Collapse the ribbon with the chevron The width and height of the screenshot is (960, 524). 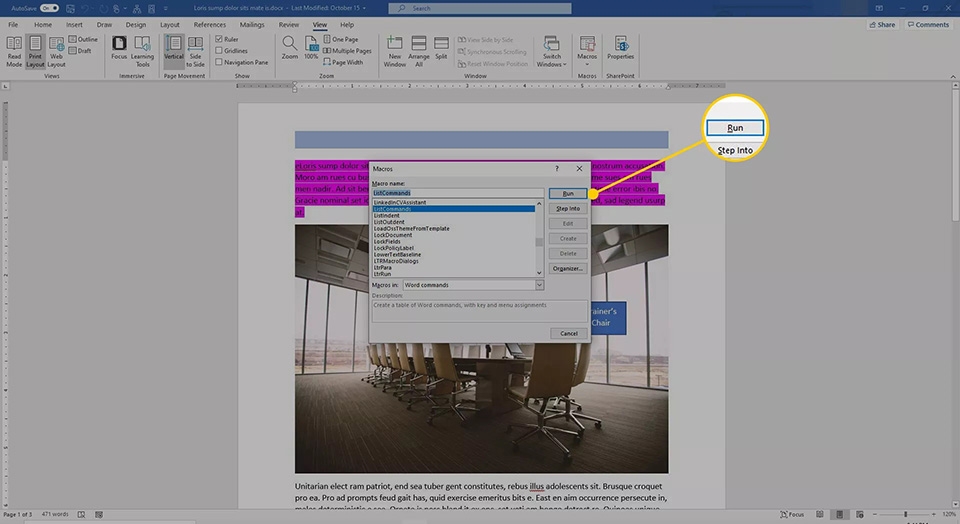pos(953,77)
